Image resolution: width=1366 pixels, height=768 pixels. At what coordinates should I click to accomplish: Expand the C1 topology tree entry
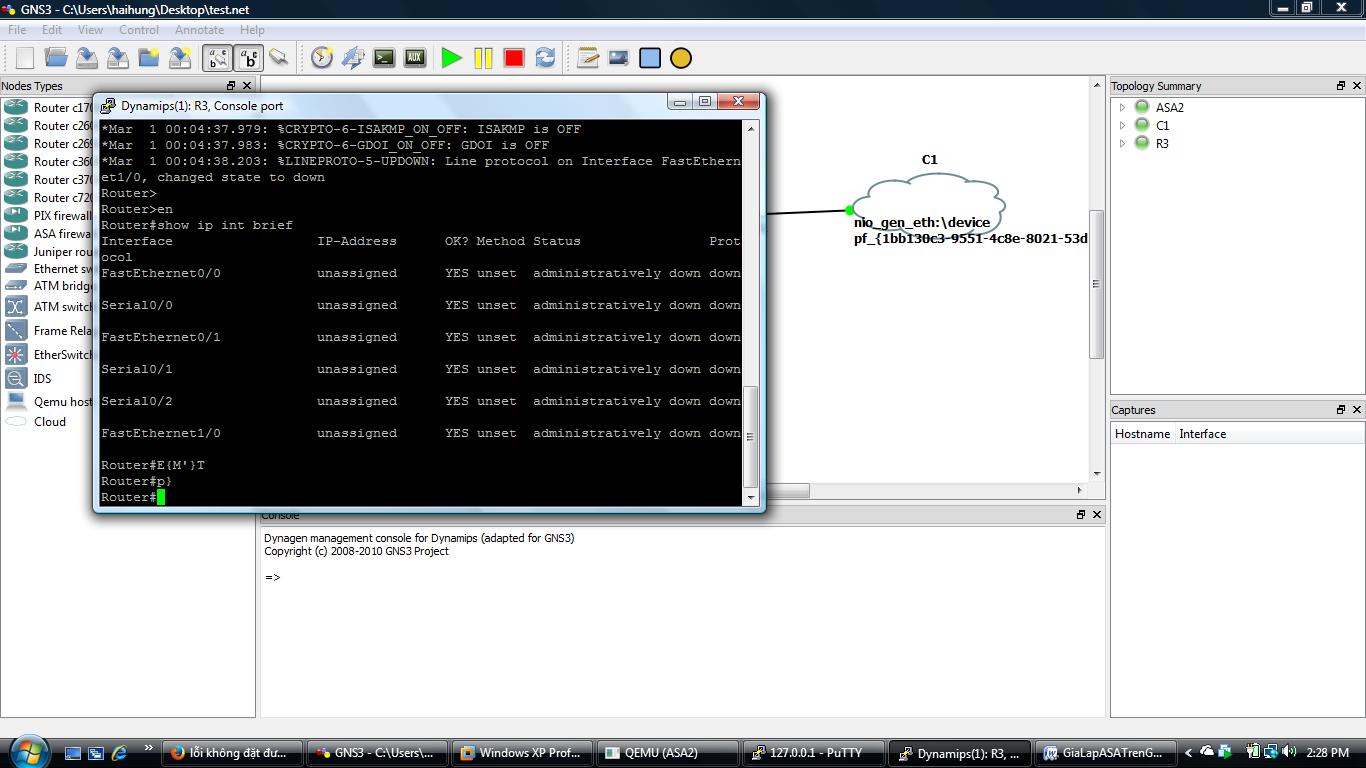(x=1122, y=126)
